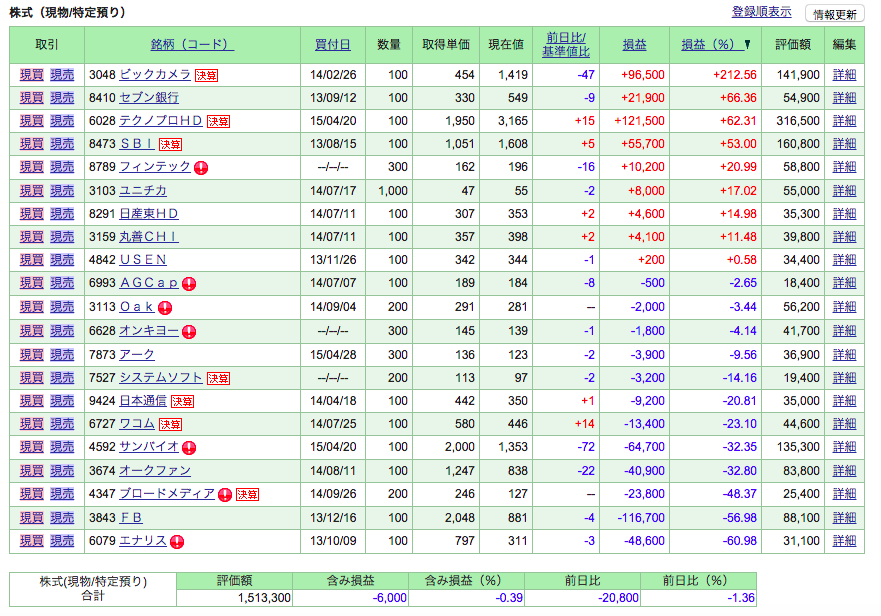Sort by 買付日 column header

(333, 44)
